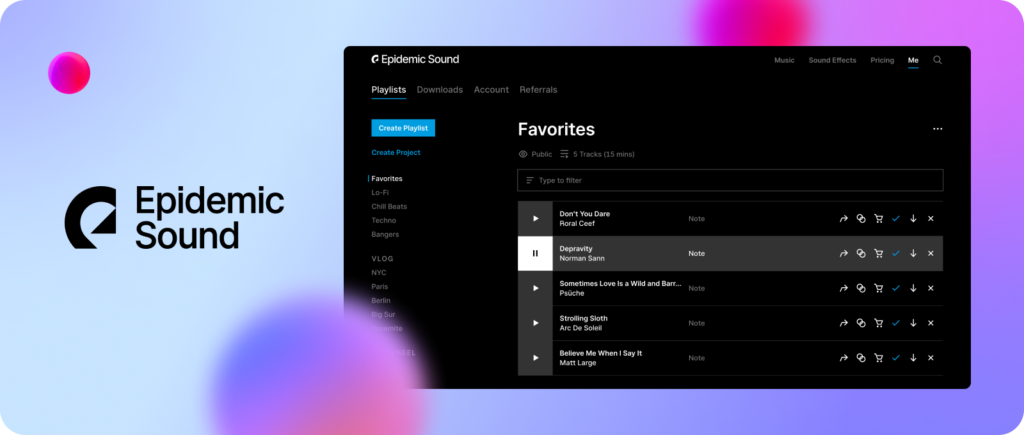
Task: Remove Depravity from the playlist
Action: (x=931, y=253)
